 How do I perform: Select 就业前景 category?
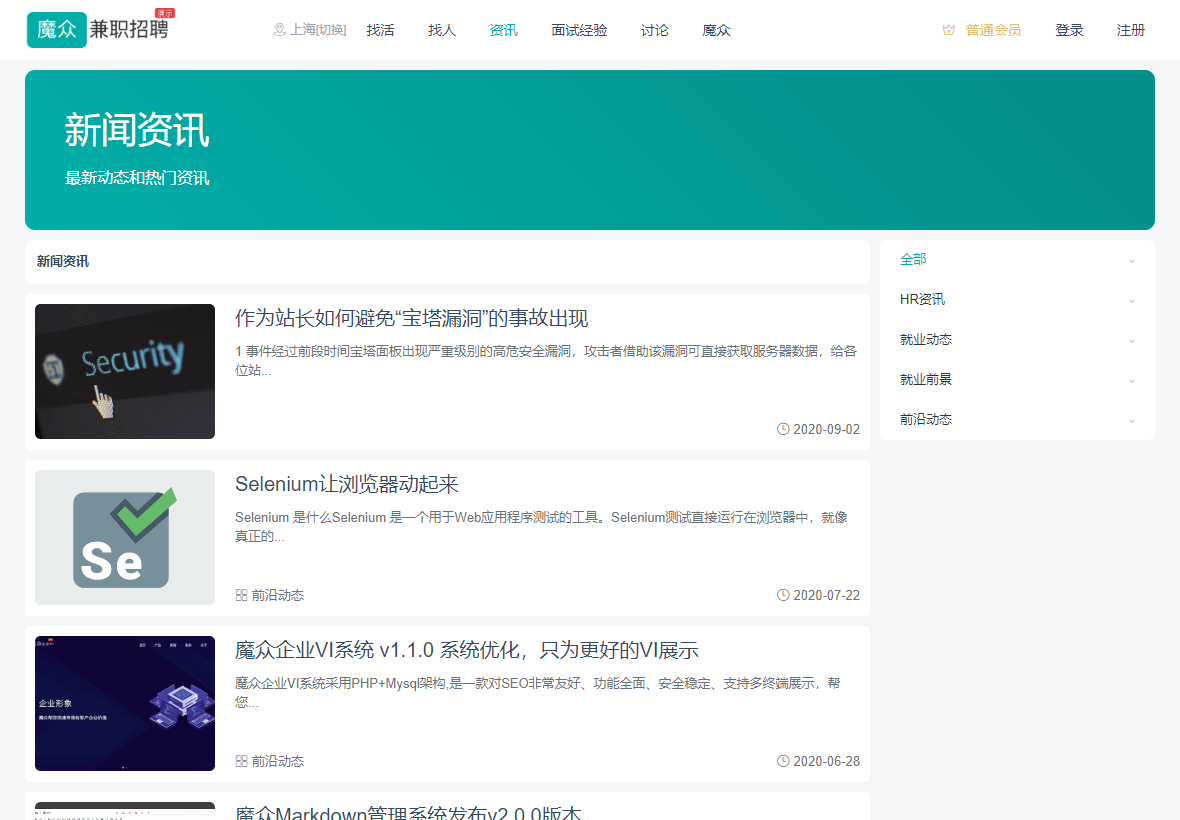pyautogui.click(x=926, y=379)
